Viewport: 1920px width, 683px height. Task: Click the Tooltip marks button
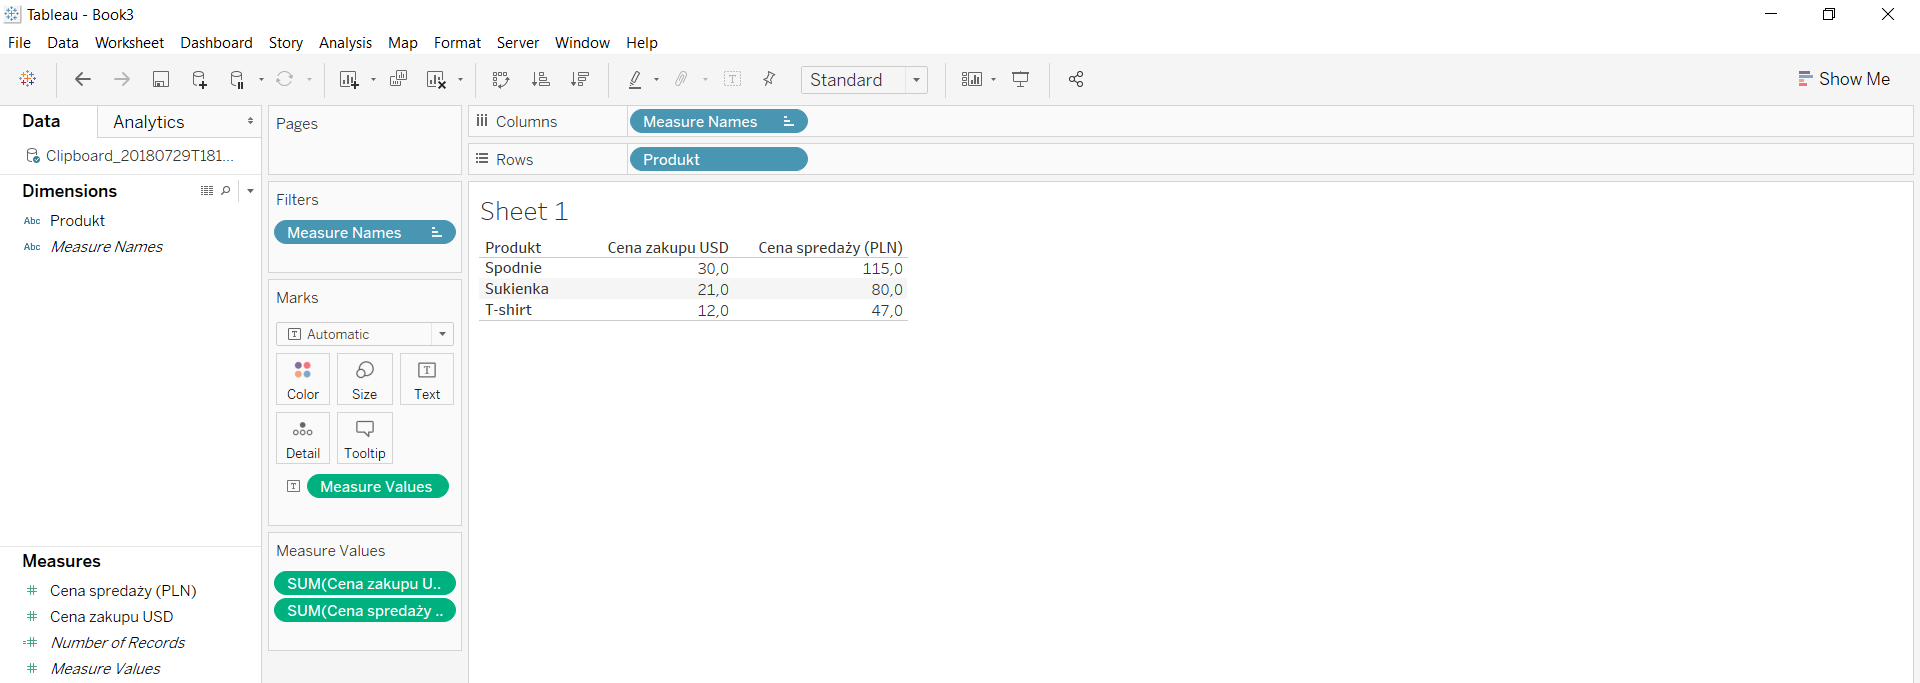(365, 438)
